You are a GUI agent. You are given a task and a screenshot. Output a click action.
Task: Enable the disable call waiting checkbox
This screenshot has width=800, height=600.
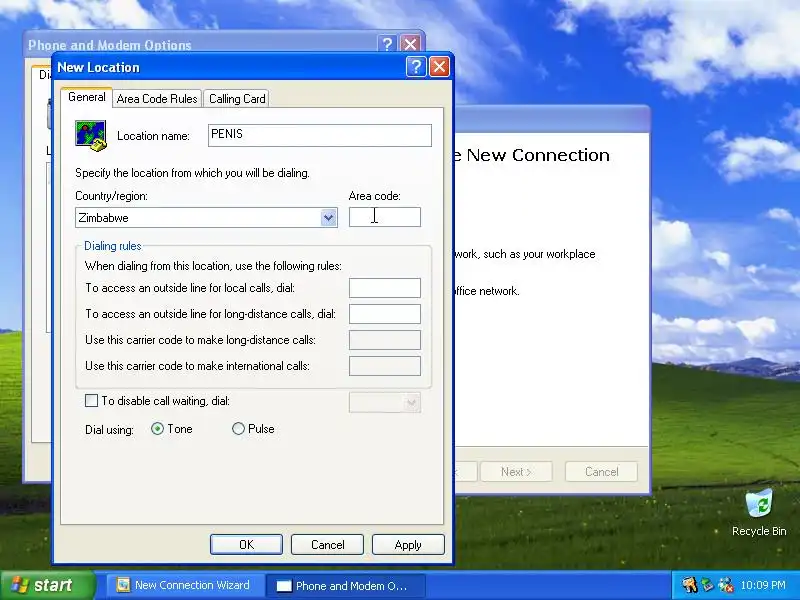[91, 401]
